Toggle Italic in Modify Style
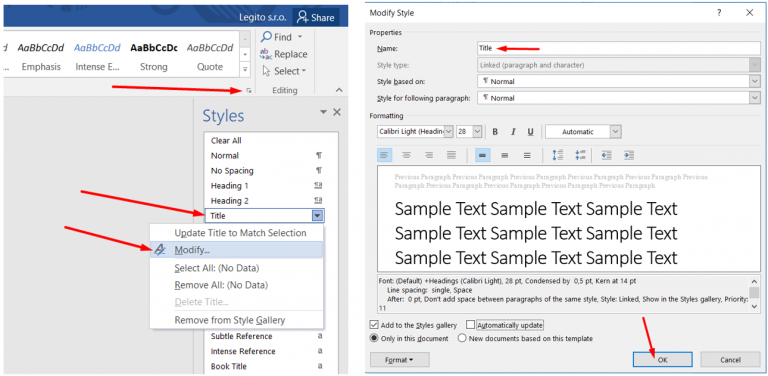768x376 pixels. pos(513,132)
